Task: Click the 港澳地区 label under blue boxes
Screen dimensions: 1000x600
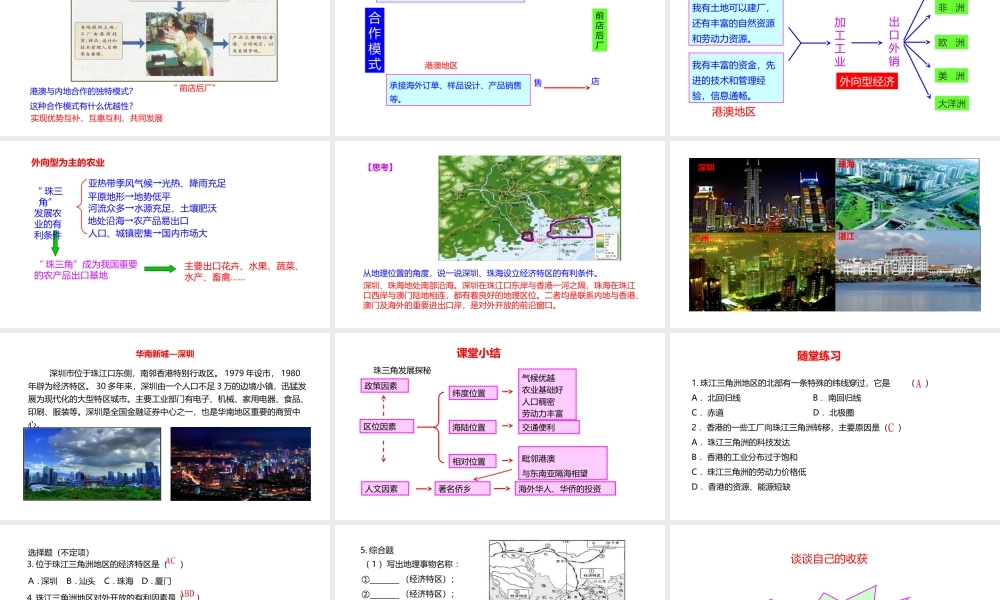Action: pyautogui.click(x=733, y=112)
